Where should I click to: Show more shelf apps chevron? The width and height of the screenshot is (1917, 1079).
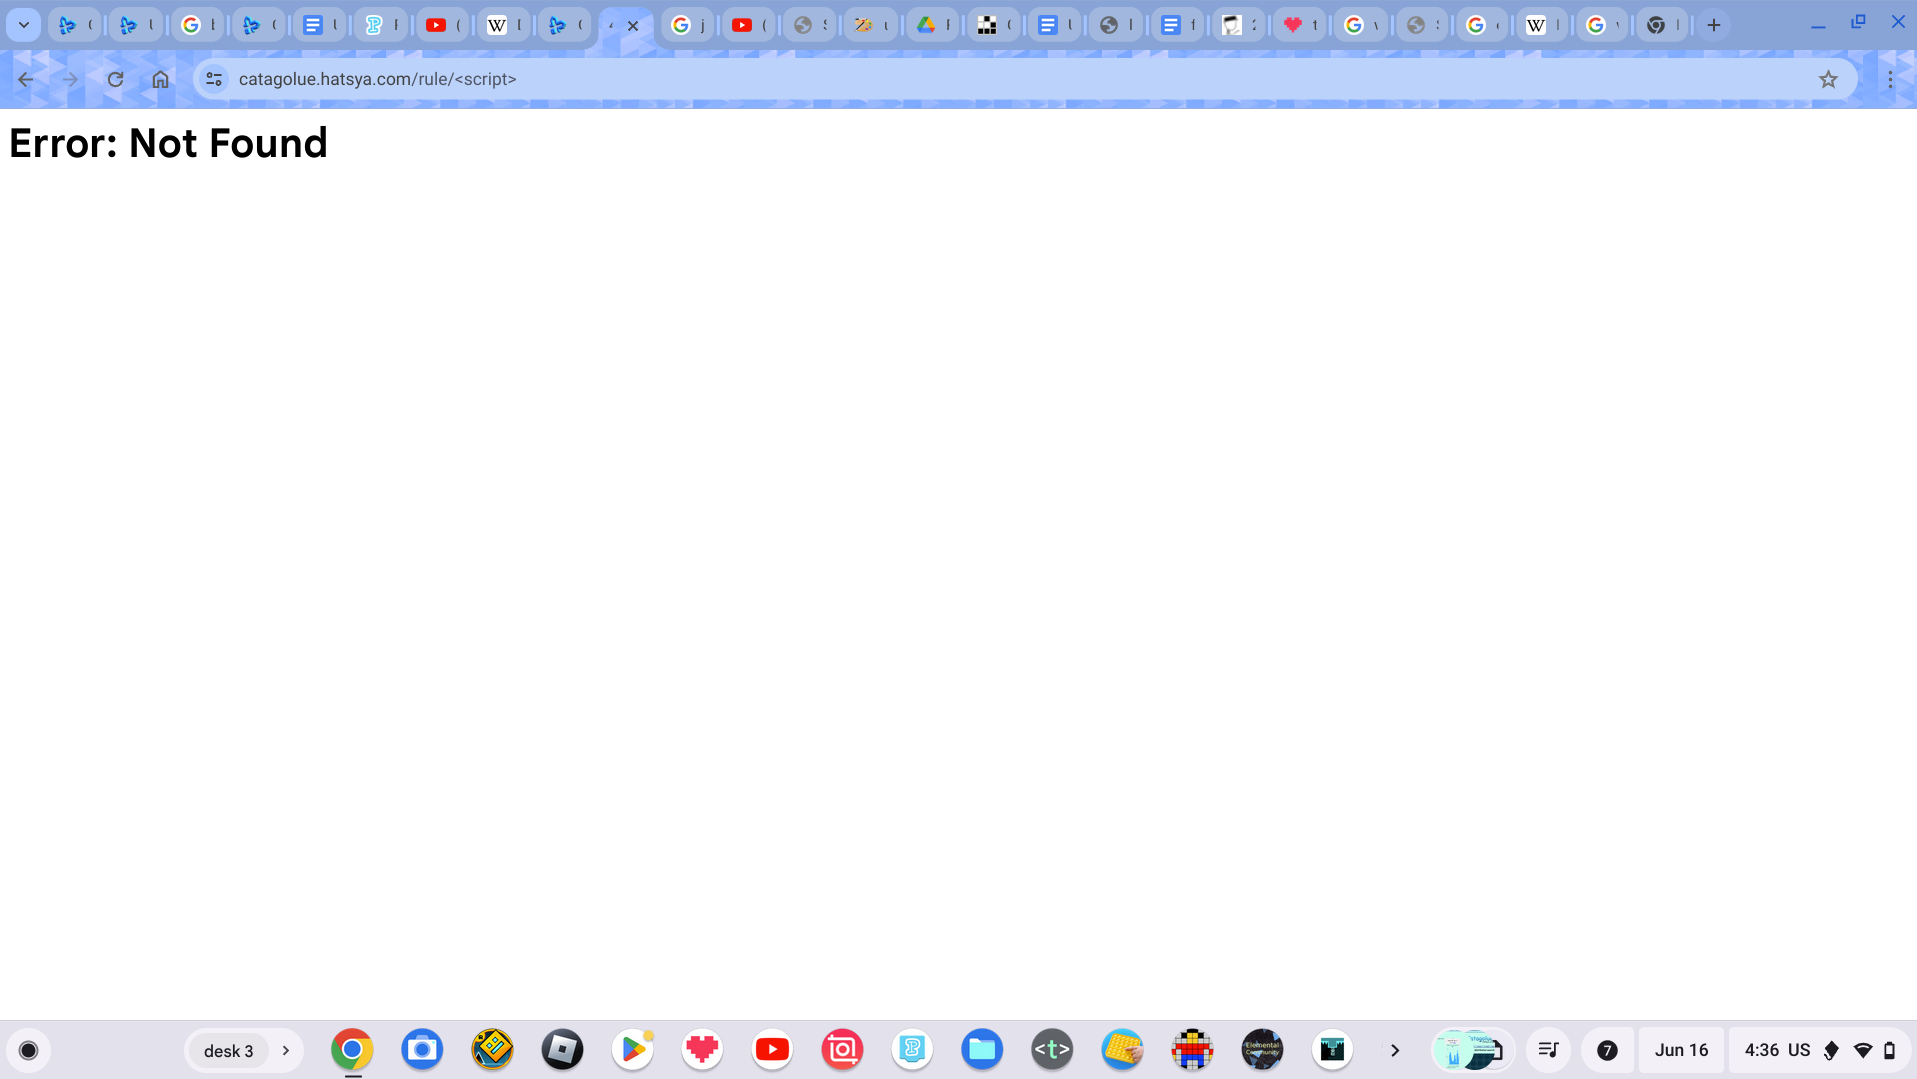[1395, 1051]
